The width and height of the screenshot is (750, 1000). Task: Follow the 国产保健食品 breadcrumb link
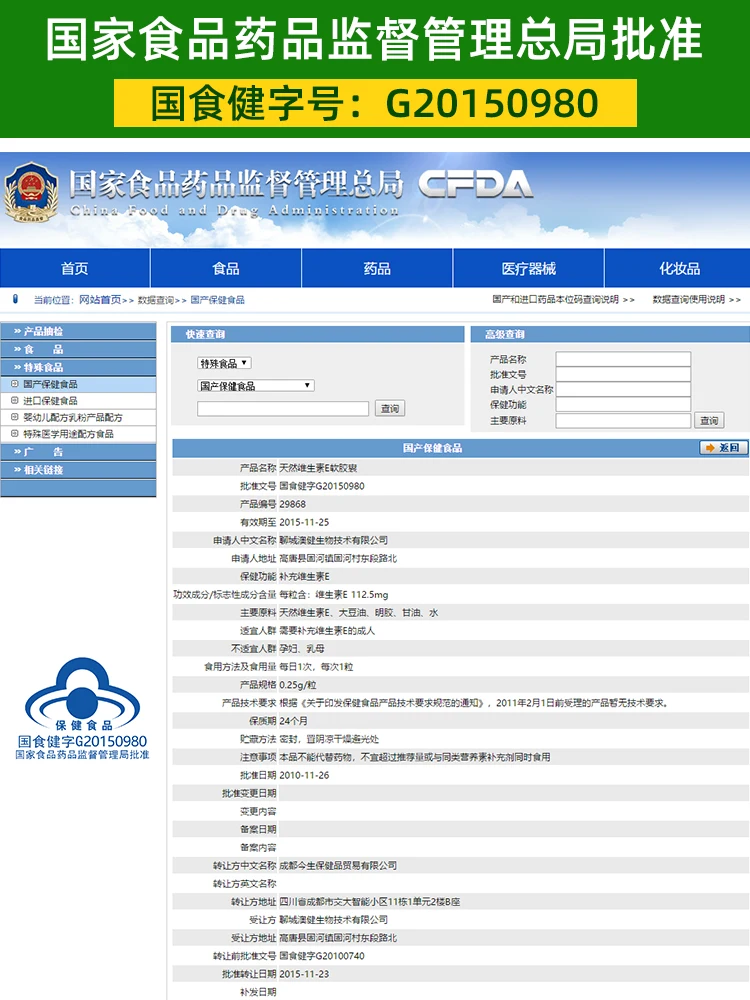(x=217, y=300)
